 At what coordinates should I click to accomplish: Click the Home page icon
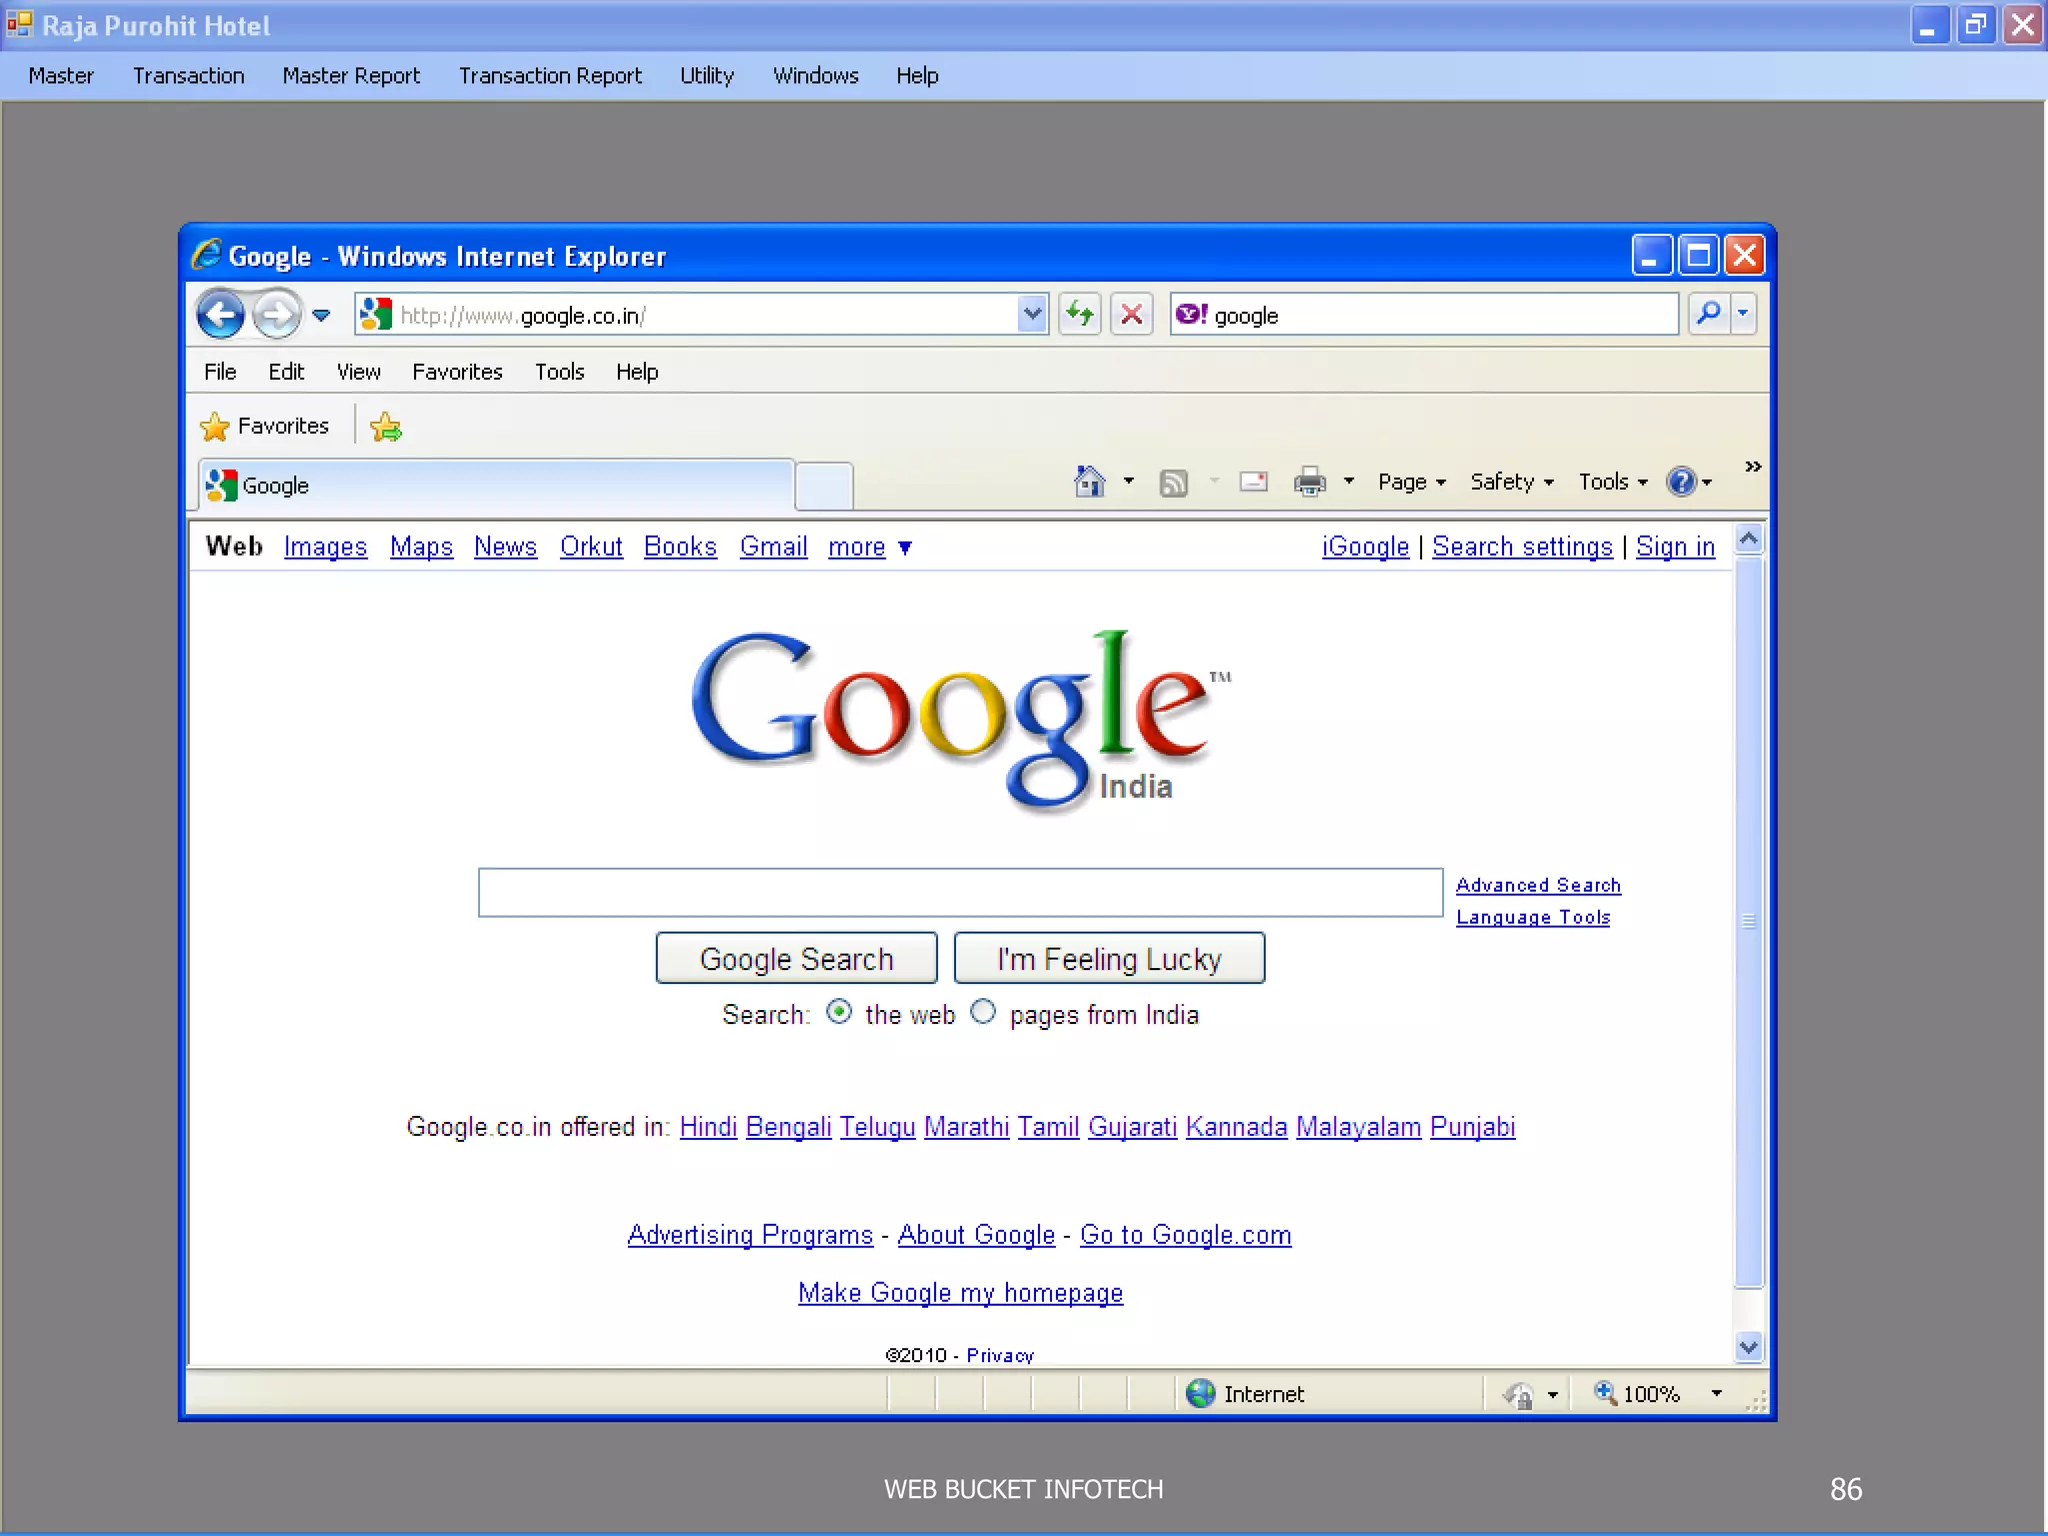coord(1090,482)
